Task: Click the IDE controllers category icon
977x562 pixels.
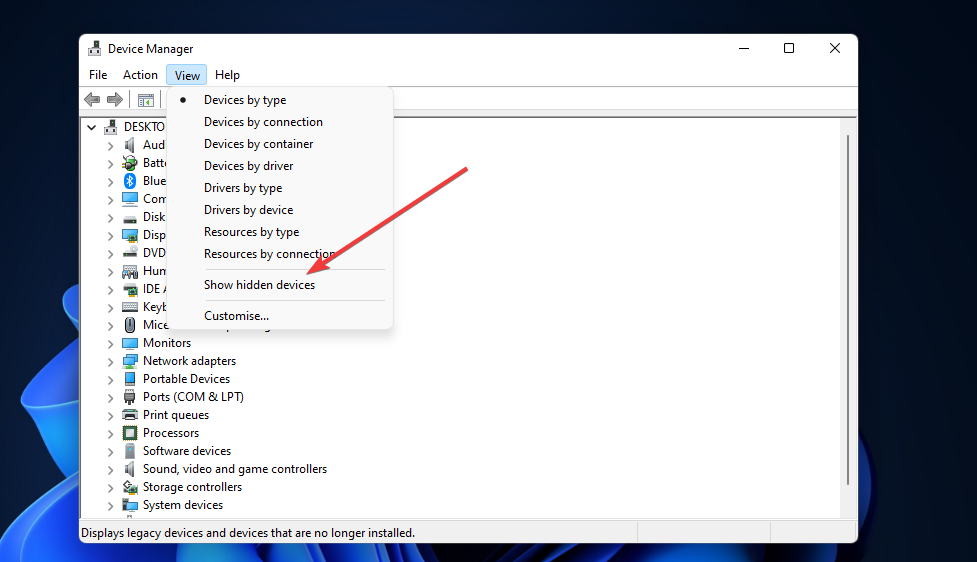Action: tap(130, 289)
